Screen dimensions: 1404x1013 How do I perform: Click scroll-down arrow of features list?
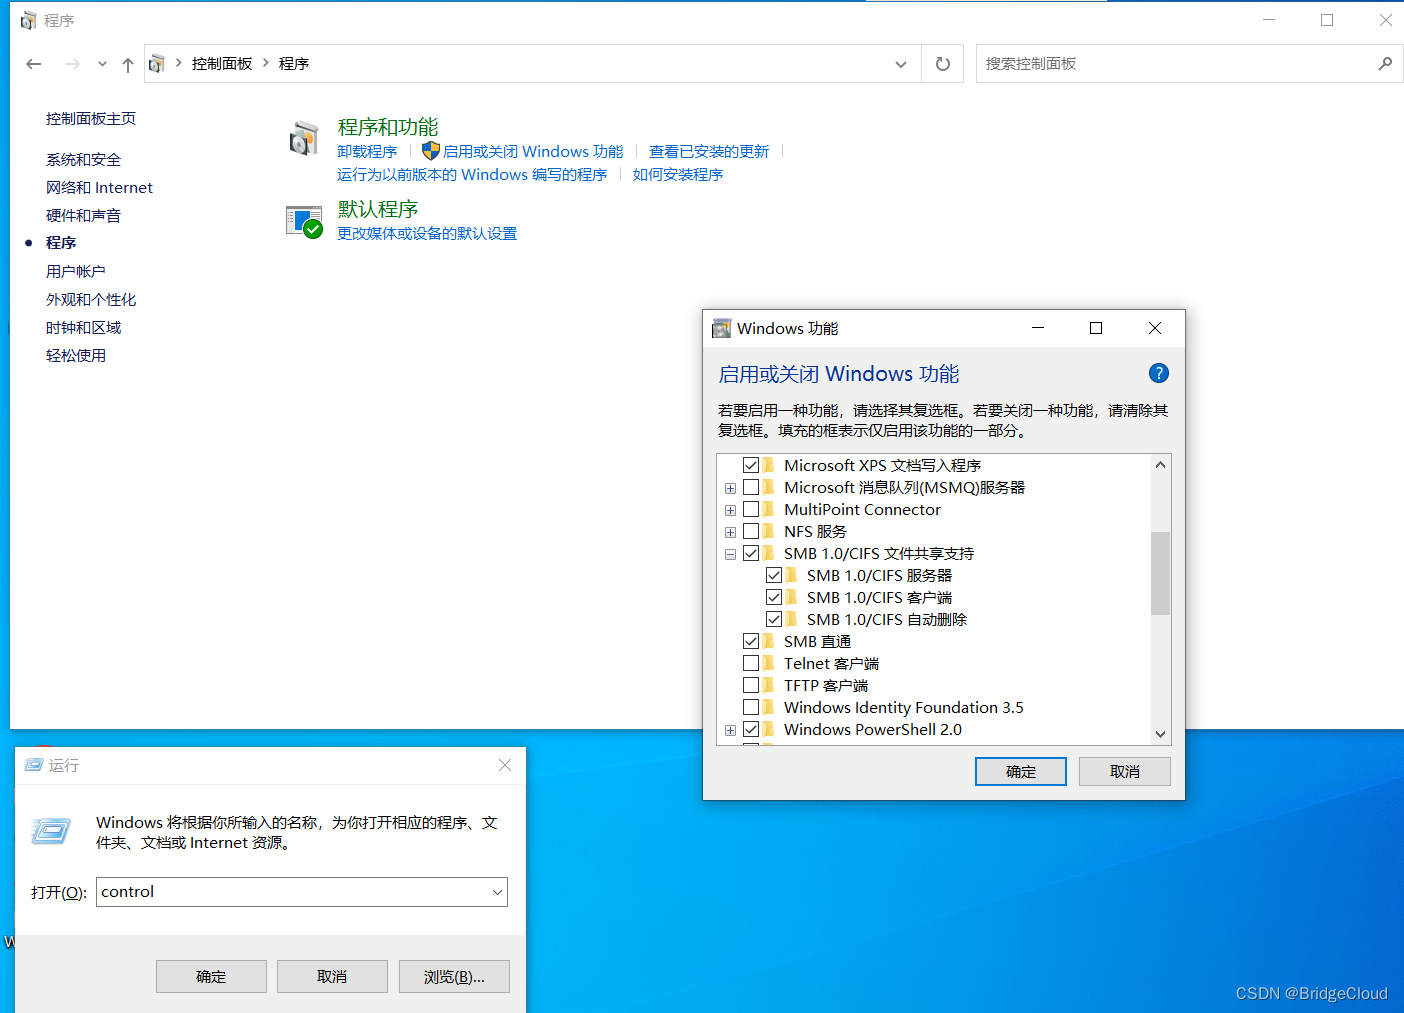1160,733
